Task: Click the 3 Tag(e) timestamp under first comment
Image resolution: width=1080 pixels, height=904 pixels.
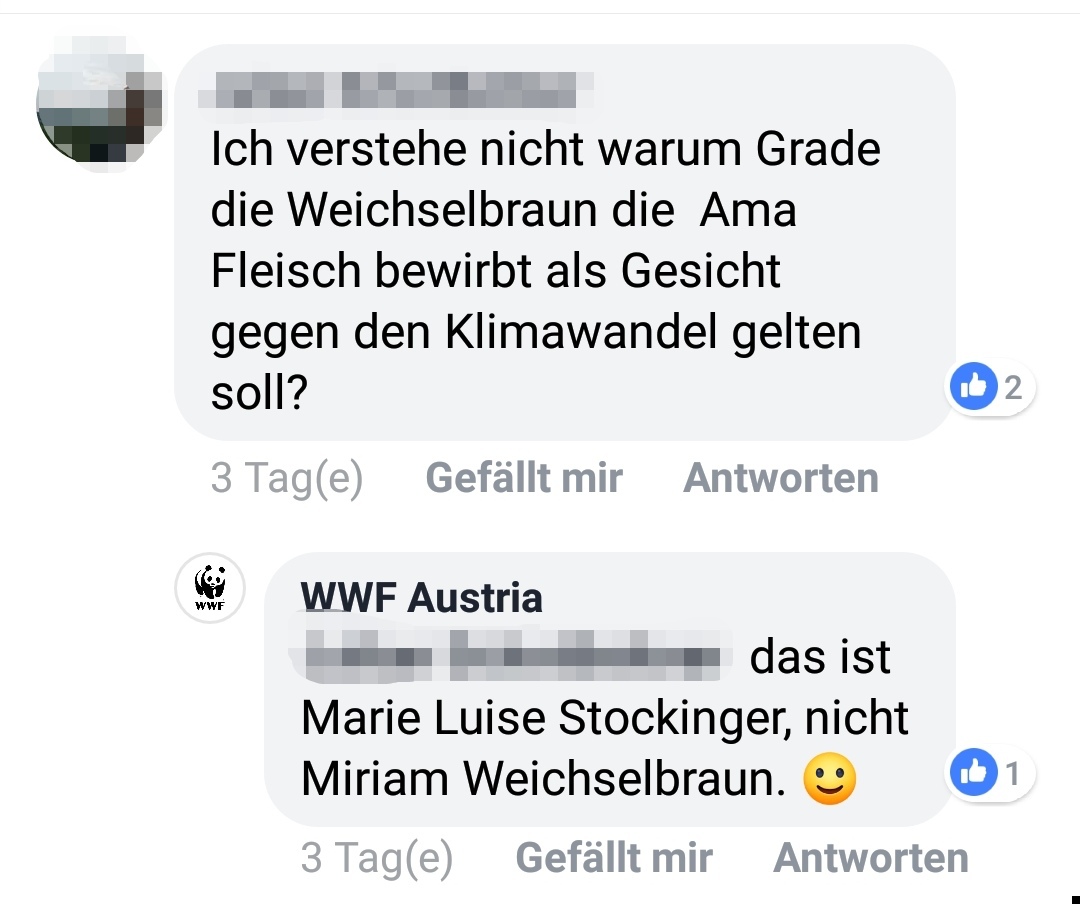Action: [x=287, y=477]
